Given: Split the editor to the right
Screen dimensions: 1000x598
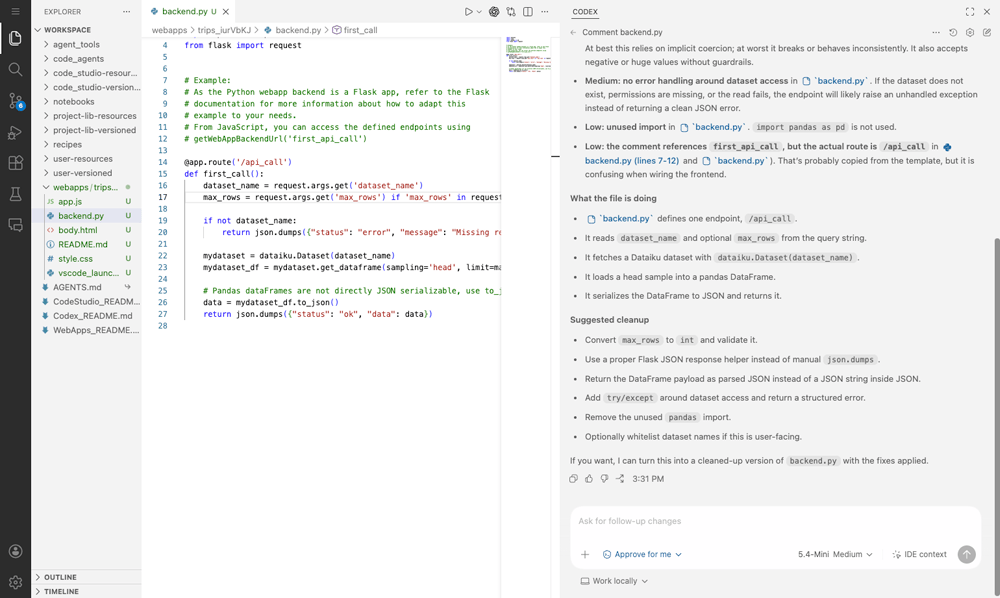Looking at the screenshot, I should click(x=528, y=11).
